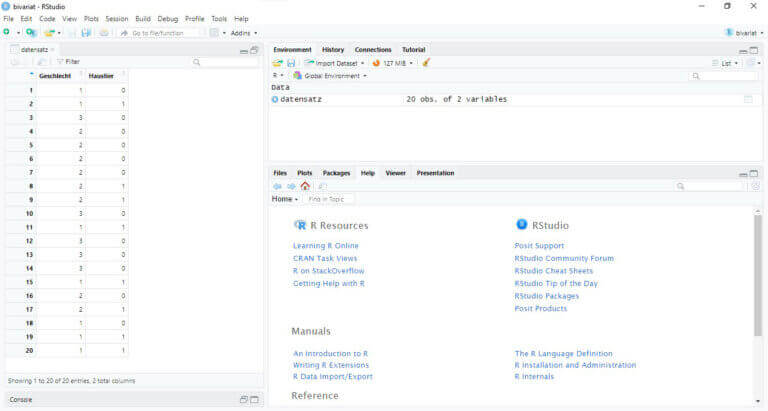Viewport: 768px width, 411px height.
Task: Open Learning R Online link
Action: pos(326,245)
